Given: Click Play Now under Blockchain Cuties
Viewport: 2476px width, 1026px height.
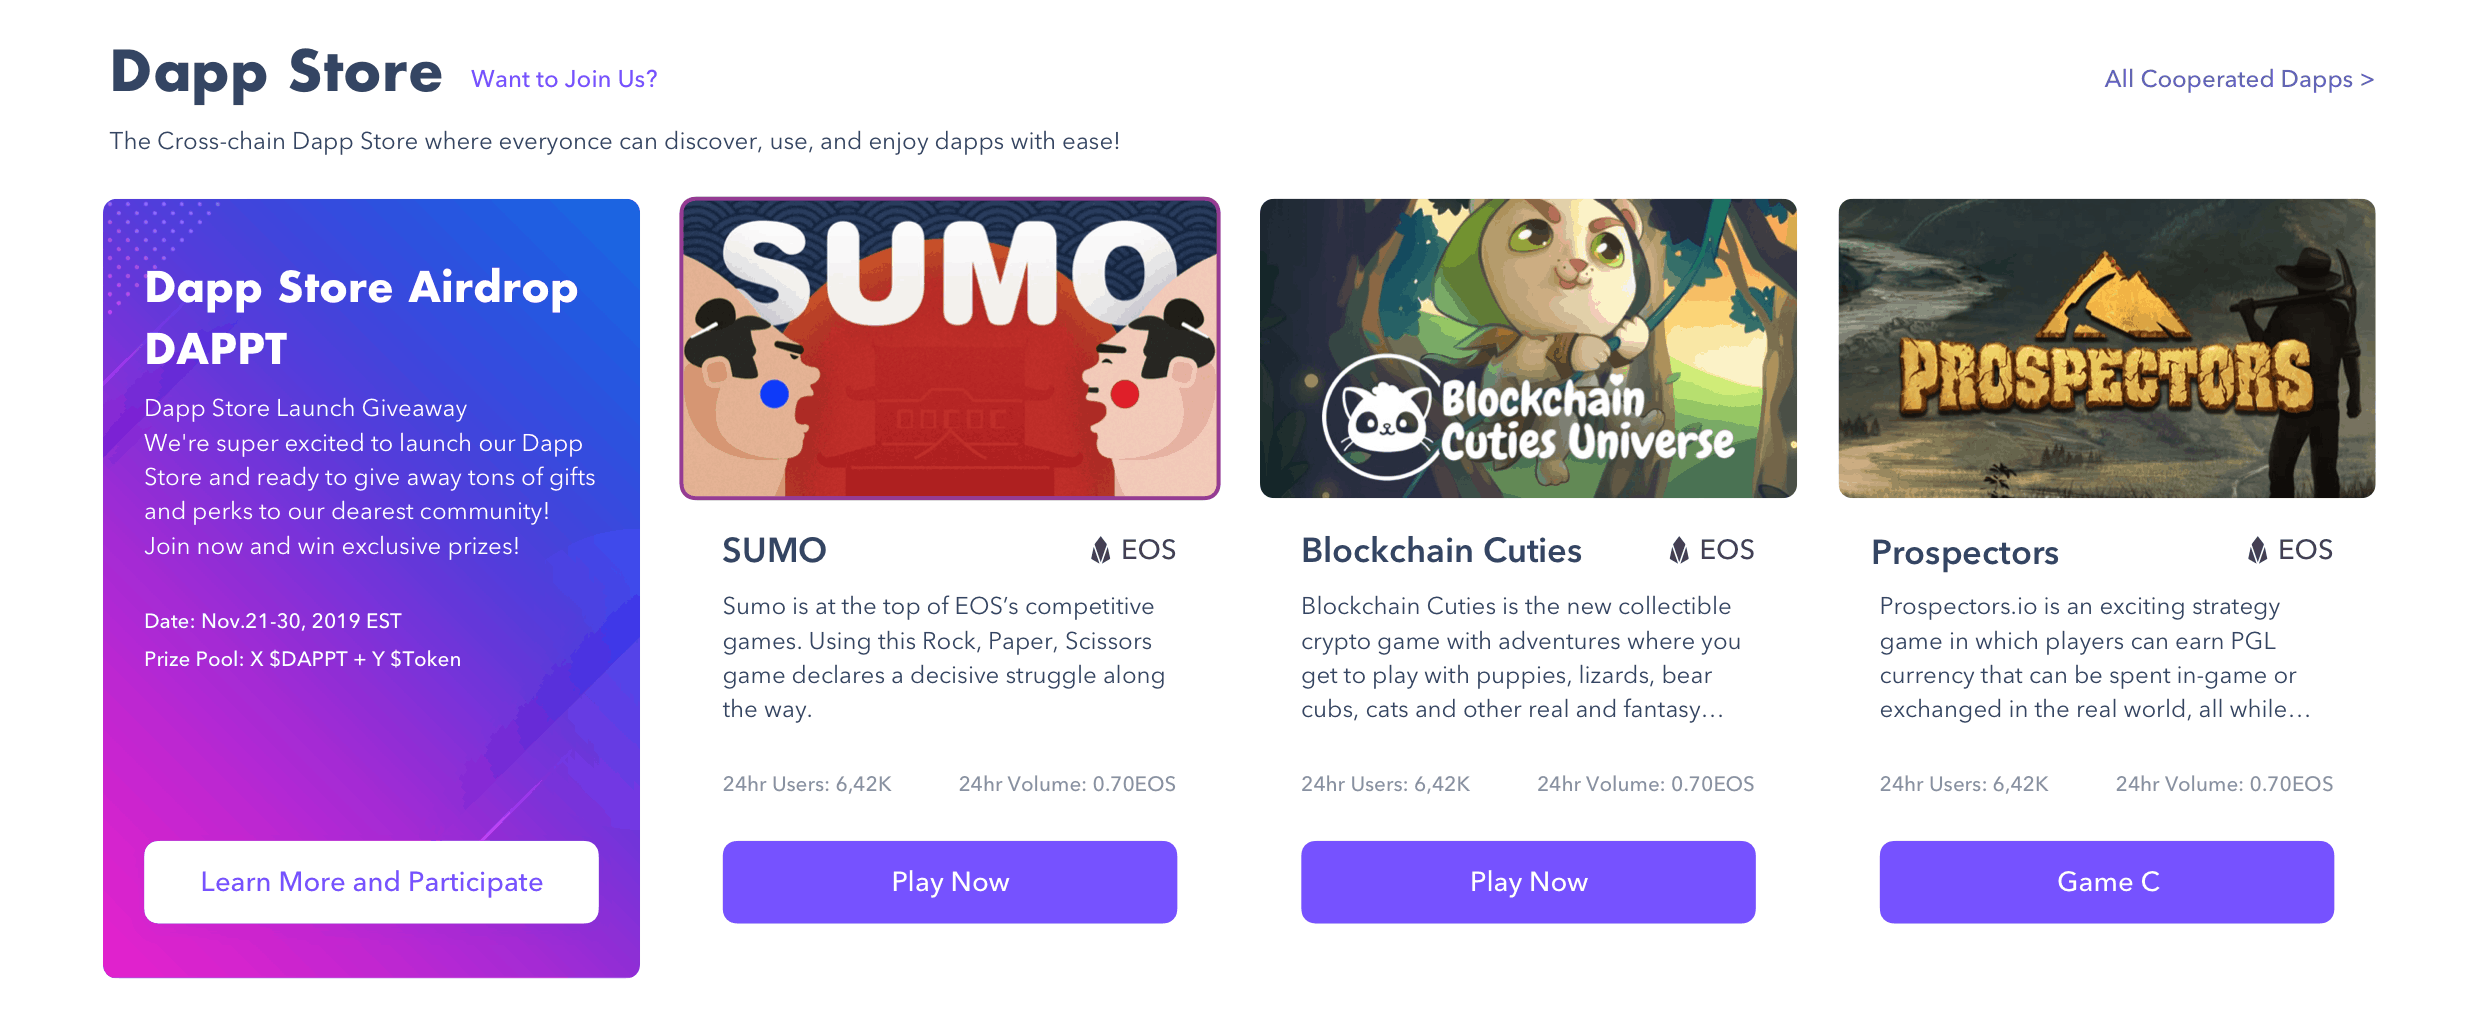Looking at the screenshot, I should pyautogui.click(x=1528, y=882).
